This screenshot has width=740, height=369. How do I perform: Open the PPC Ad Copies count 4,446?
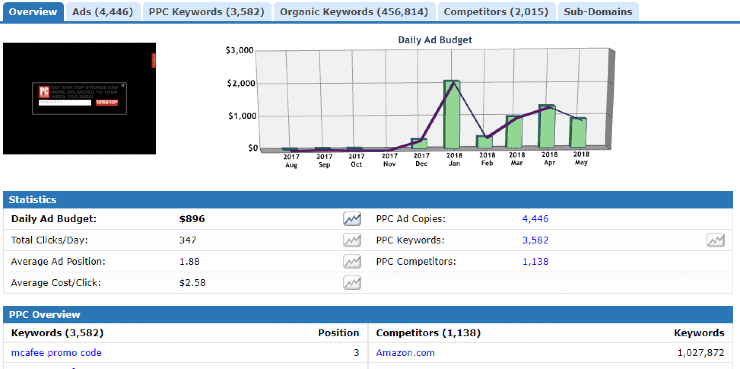pos(535,219)
